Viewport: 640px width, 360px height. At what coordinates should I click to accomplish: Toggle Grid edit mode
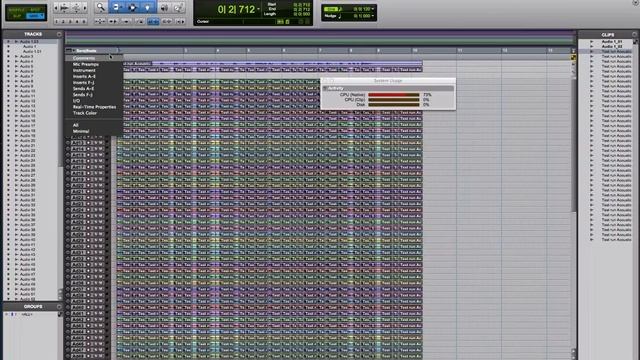[x=36, y=16]
